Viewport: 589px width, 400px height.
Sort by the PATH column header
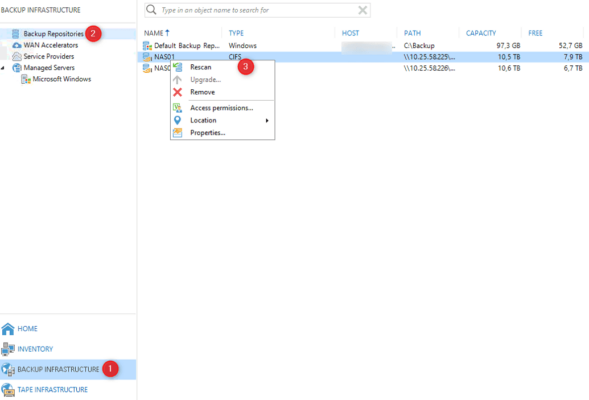pyautogui.click(x=412, y=33)
